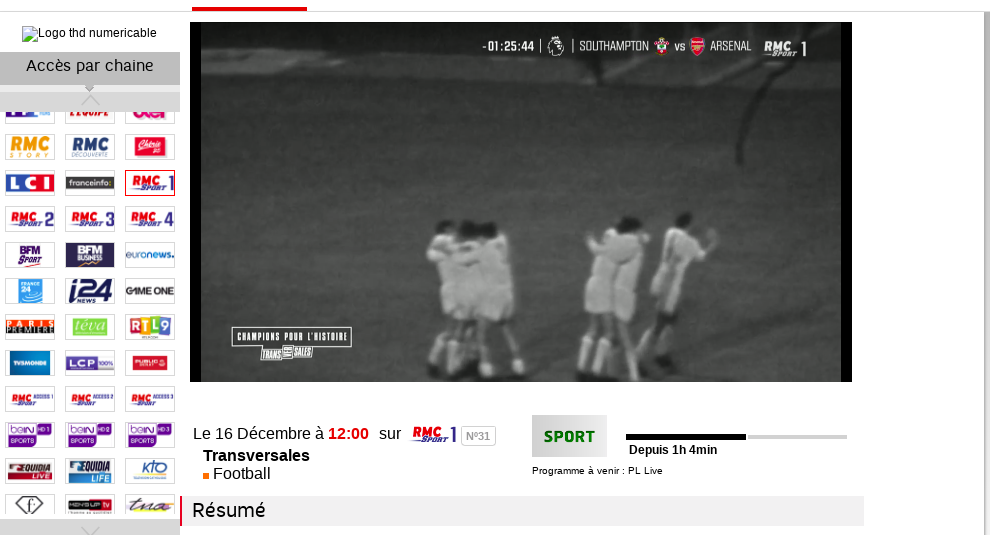Switch to RMC Sport 4

(150, 219)
